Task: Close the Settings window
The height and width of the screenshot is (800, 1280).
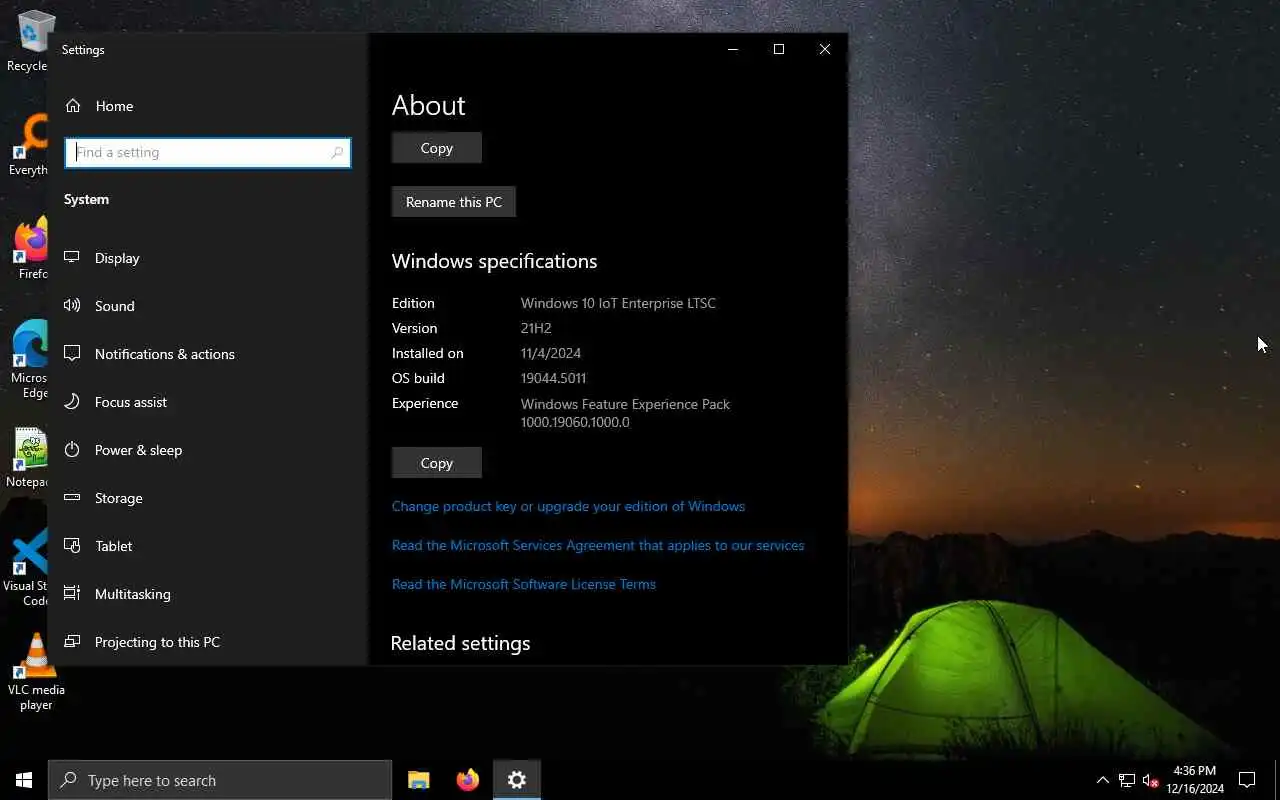Action: (825, 49)
